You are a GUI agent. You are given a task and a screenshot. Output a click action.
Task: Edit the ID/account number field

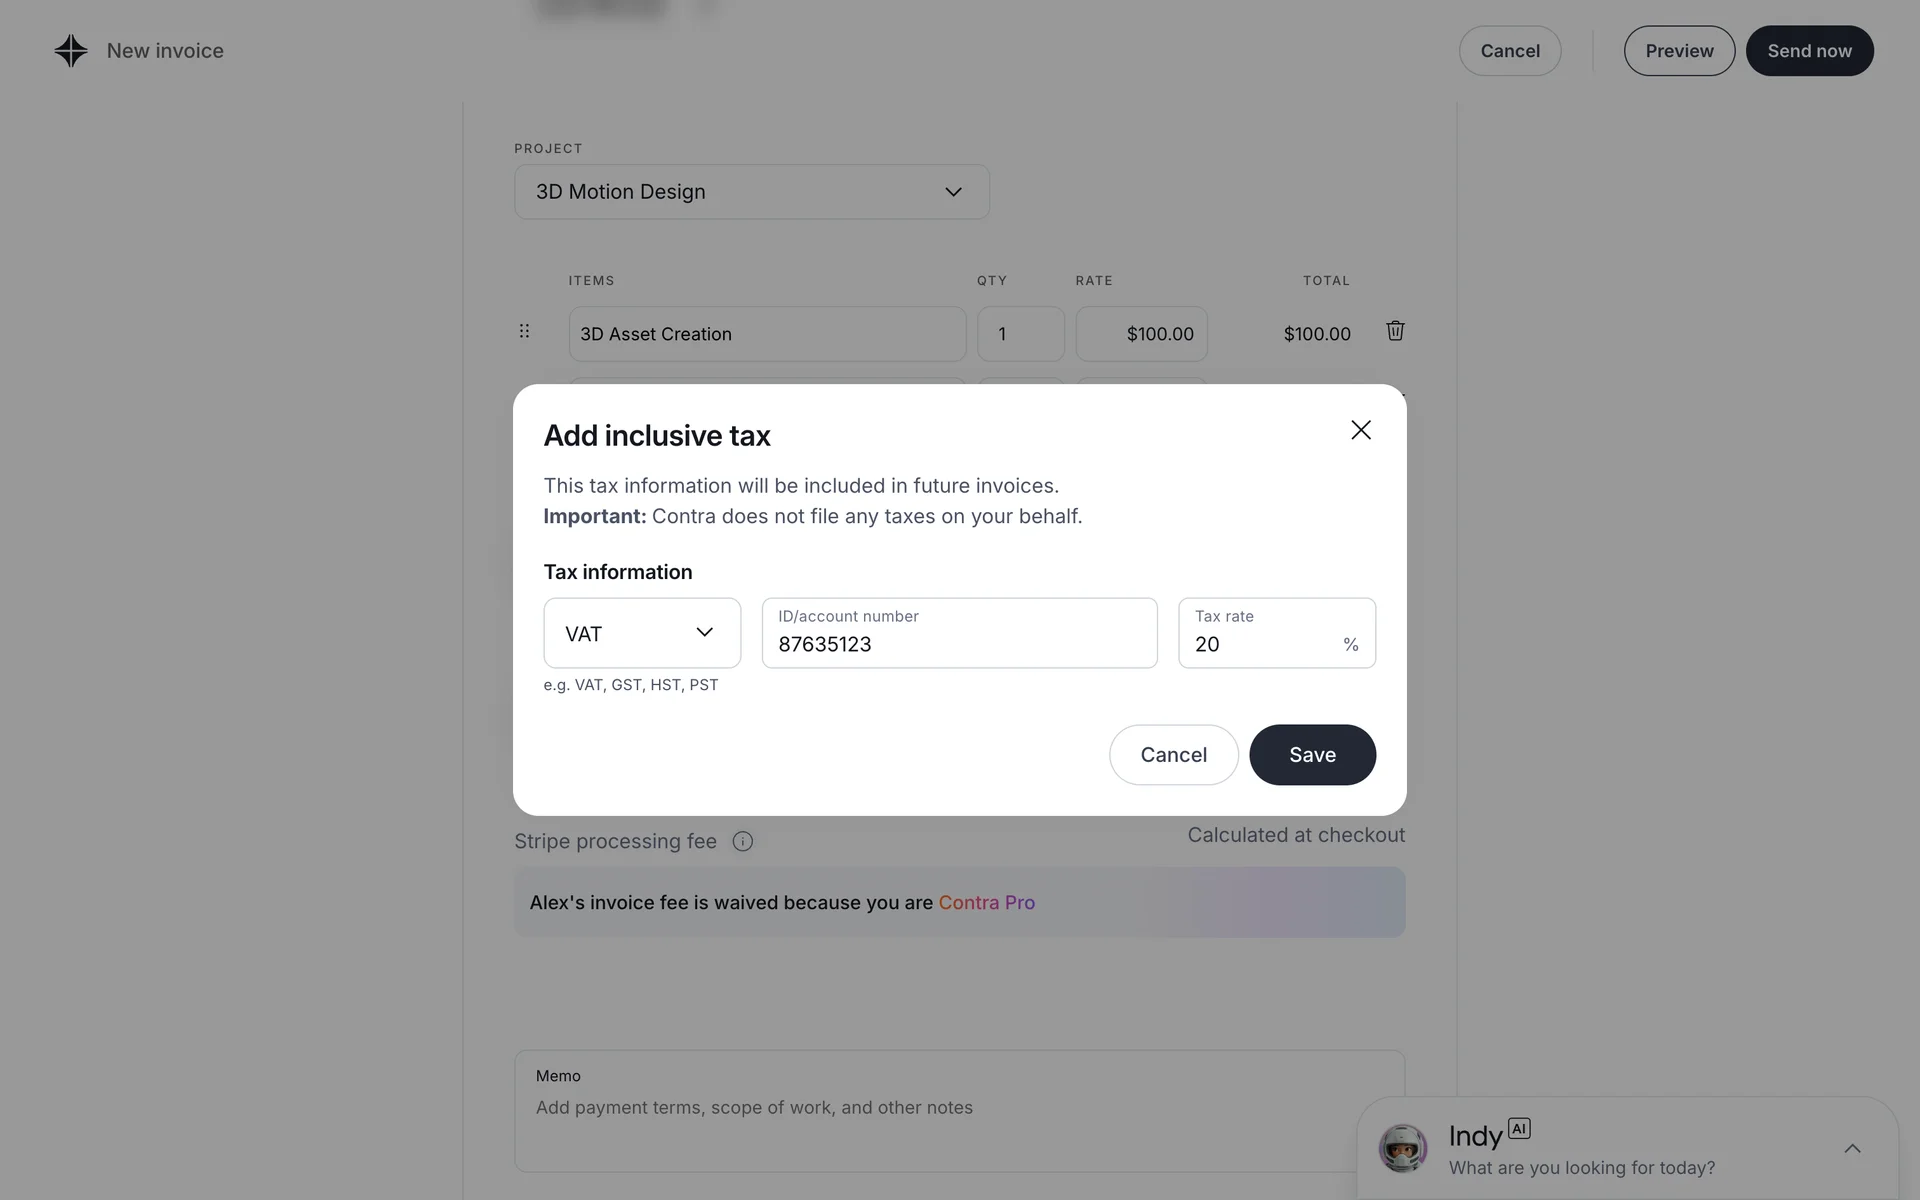(959, 644)
